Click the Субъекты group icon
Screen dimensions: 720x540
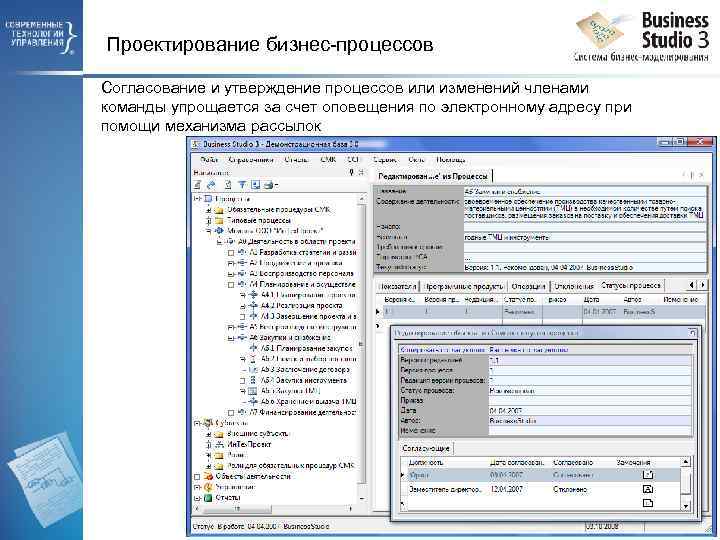pyautogui.click(x=208, y=423)
